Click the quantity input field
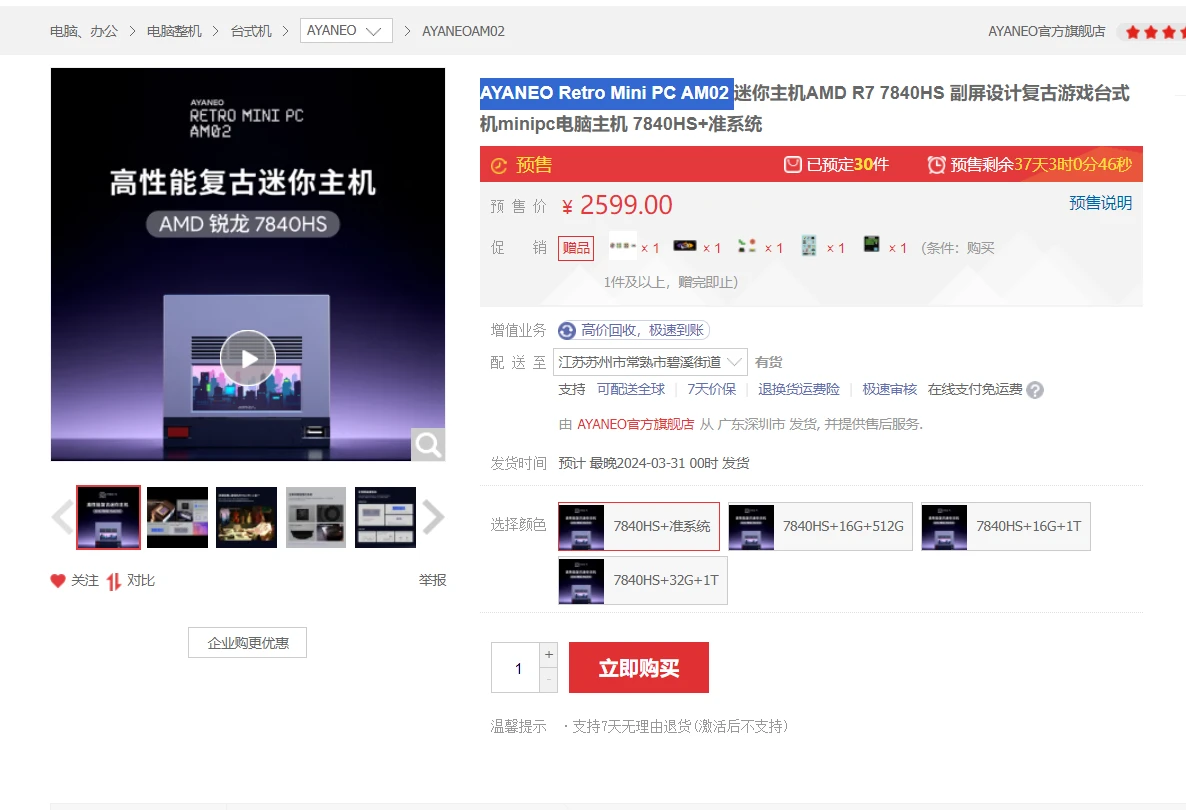The width and height of the screenshot is (1186, 810). pos(517,668)
